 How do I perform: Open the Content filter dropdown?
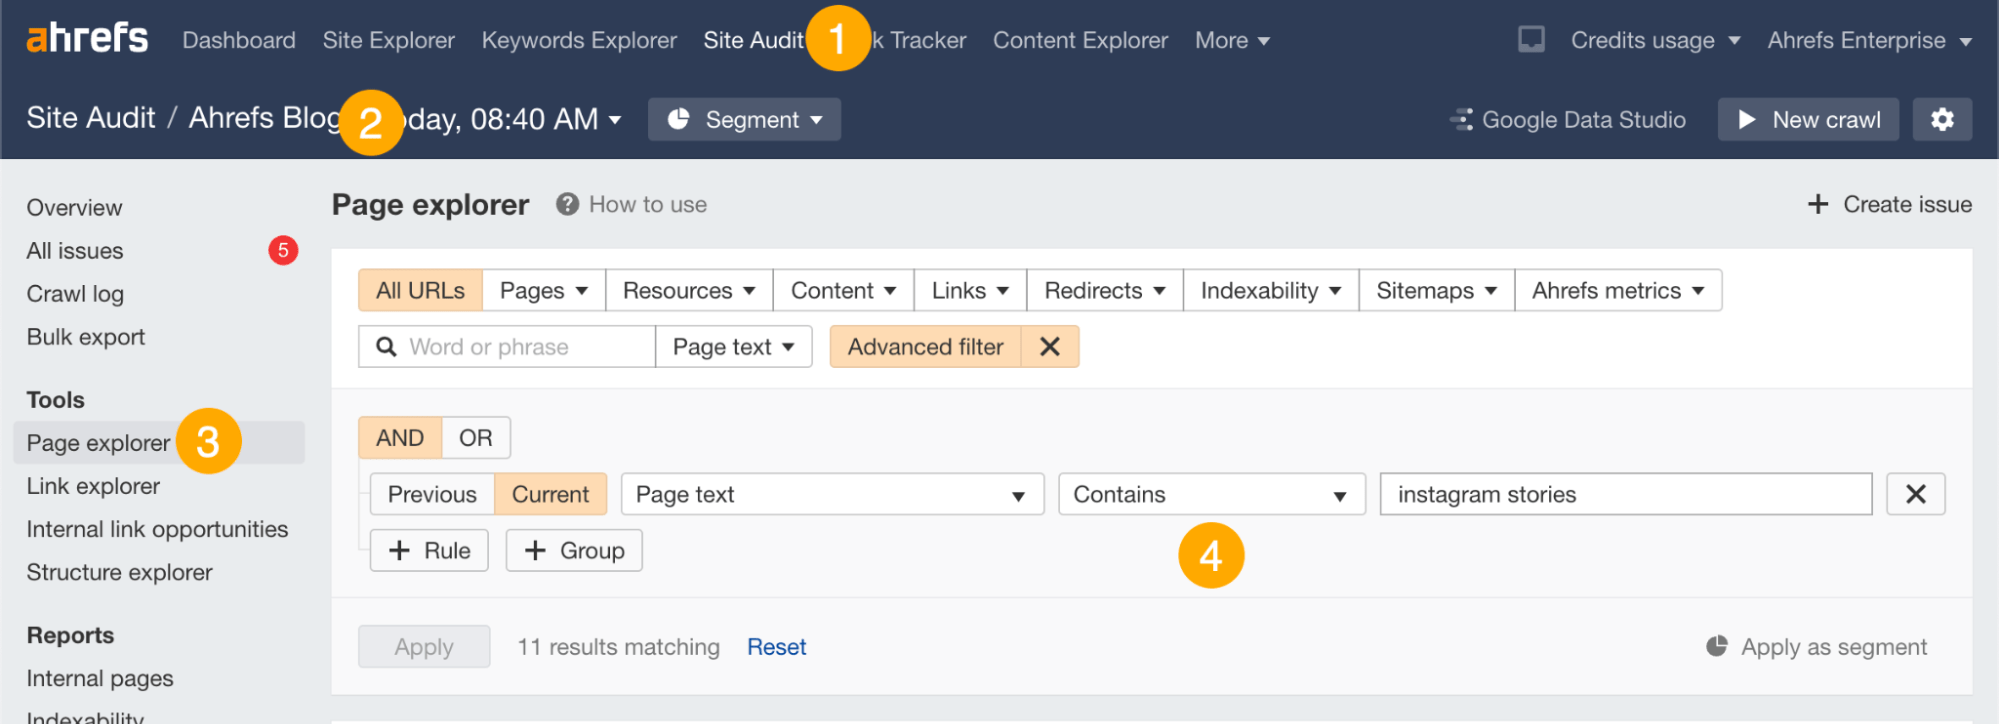point(844,290)
